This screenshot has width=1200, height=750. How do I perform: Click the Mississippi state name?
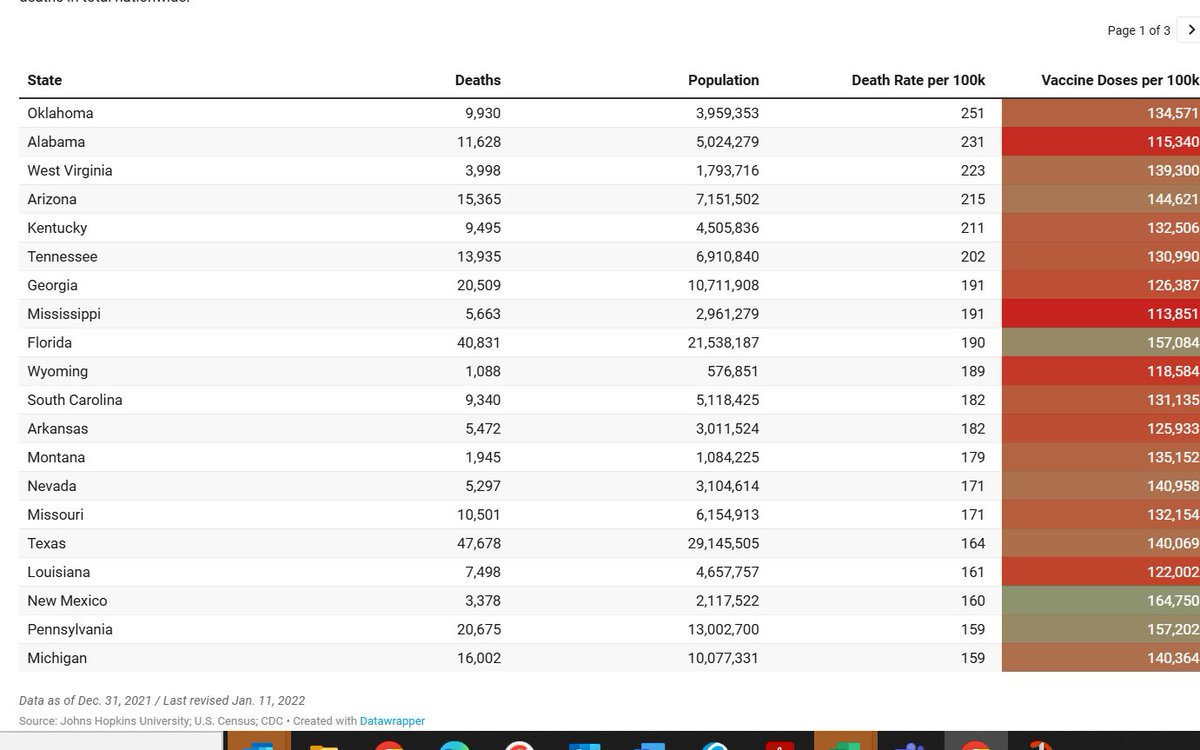point(64,314)
